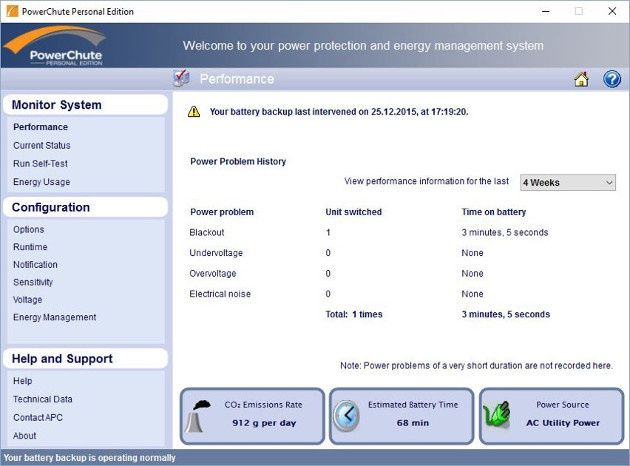Open Sensitivity settings
630x466 pixels.
(33, 282)
